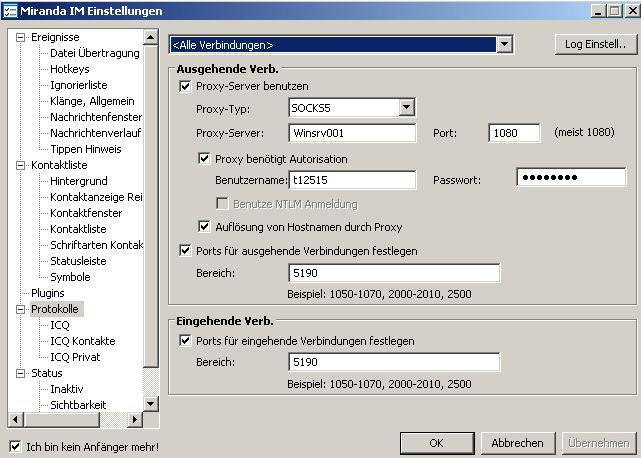Select 'Inaktiv' under Status
Viewport: 641px width, 458px height.
[67, 389]
